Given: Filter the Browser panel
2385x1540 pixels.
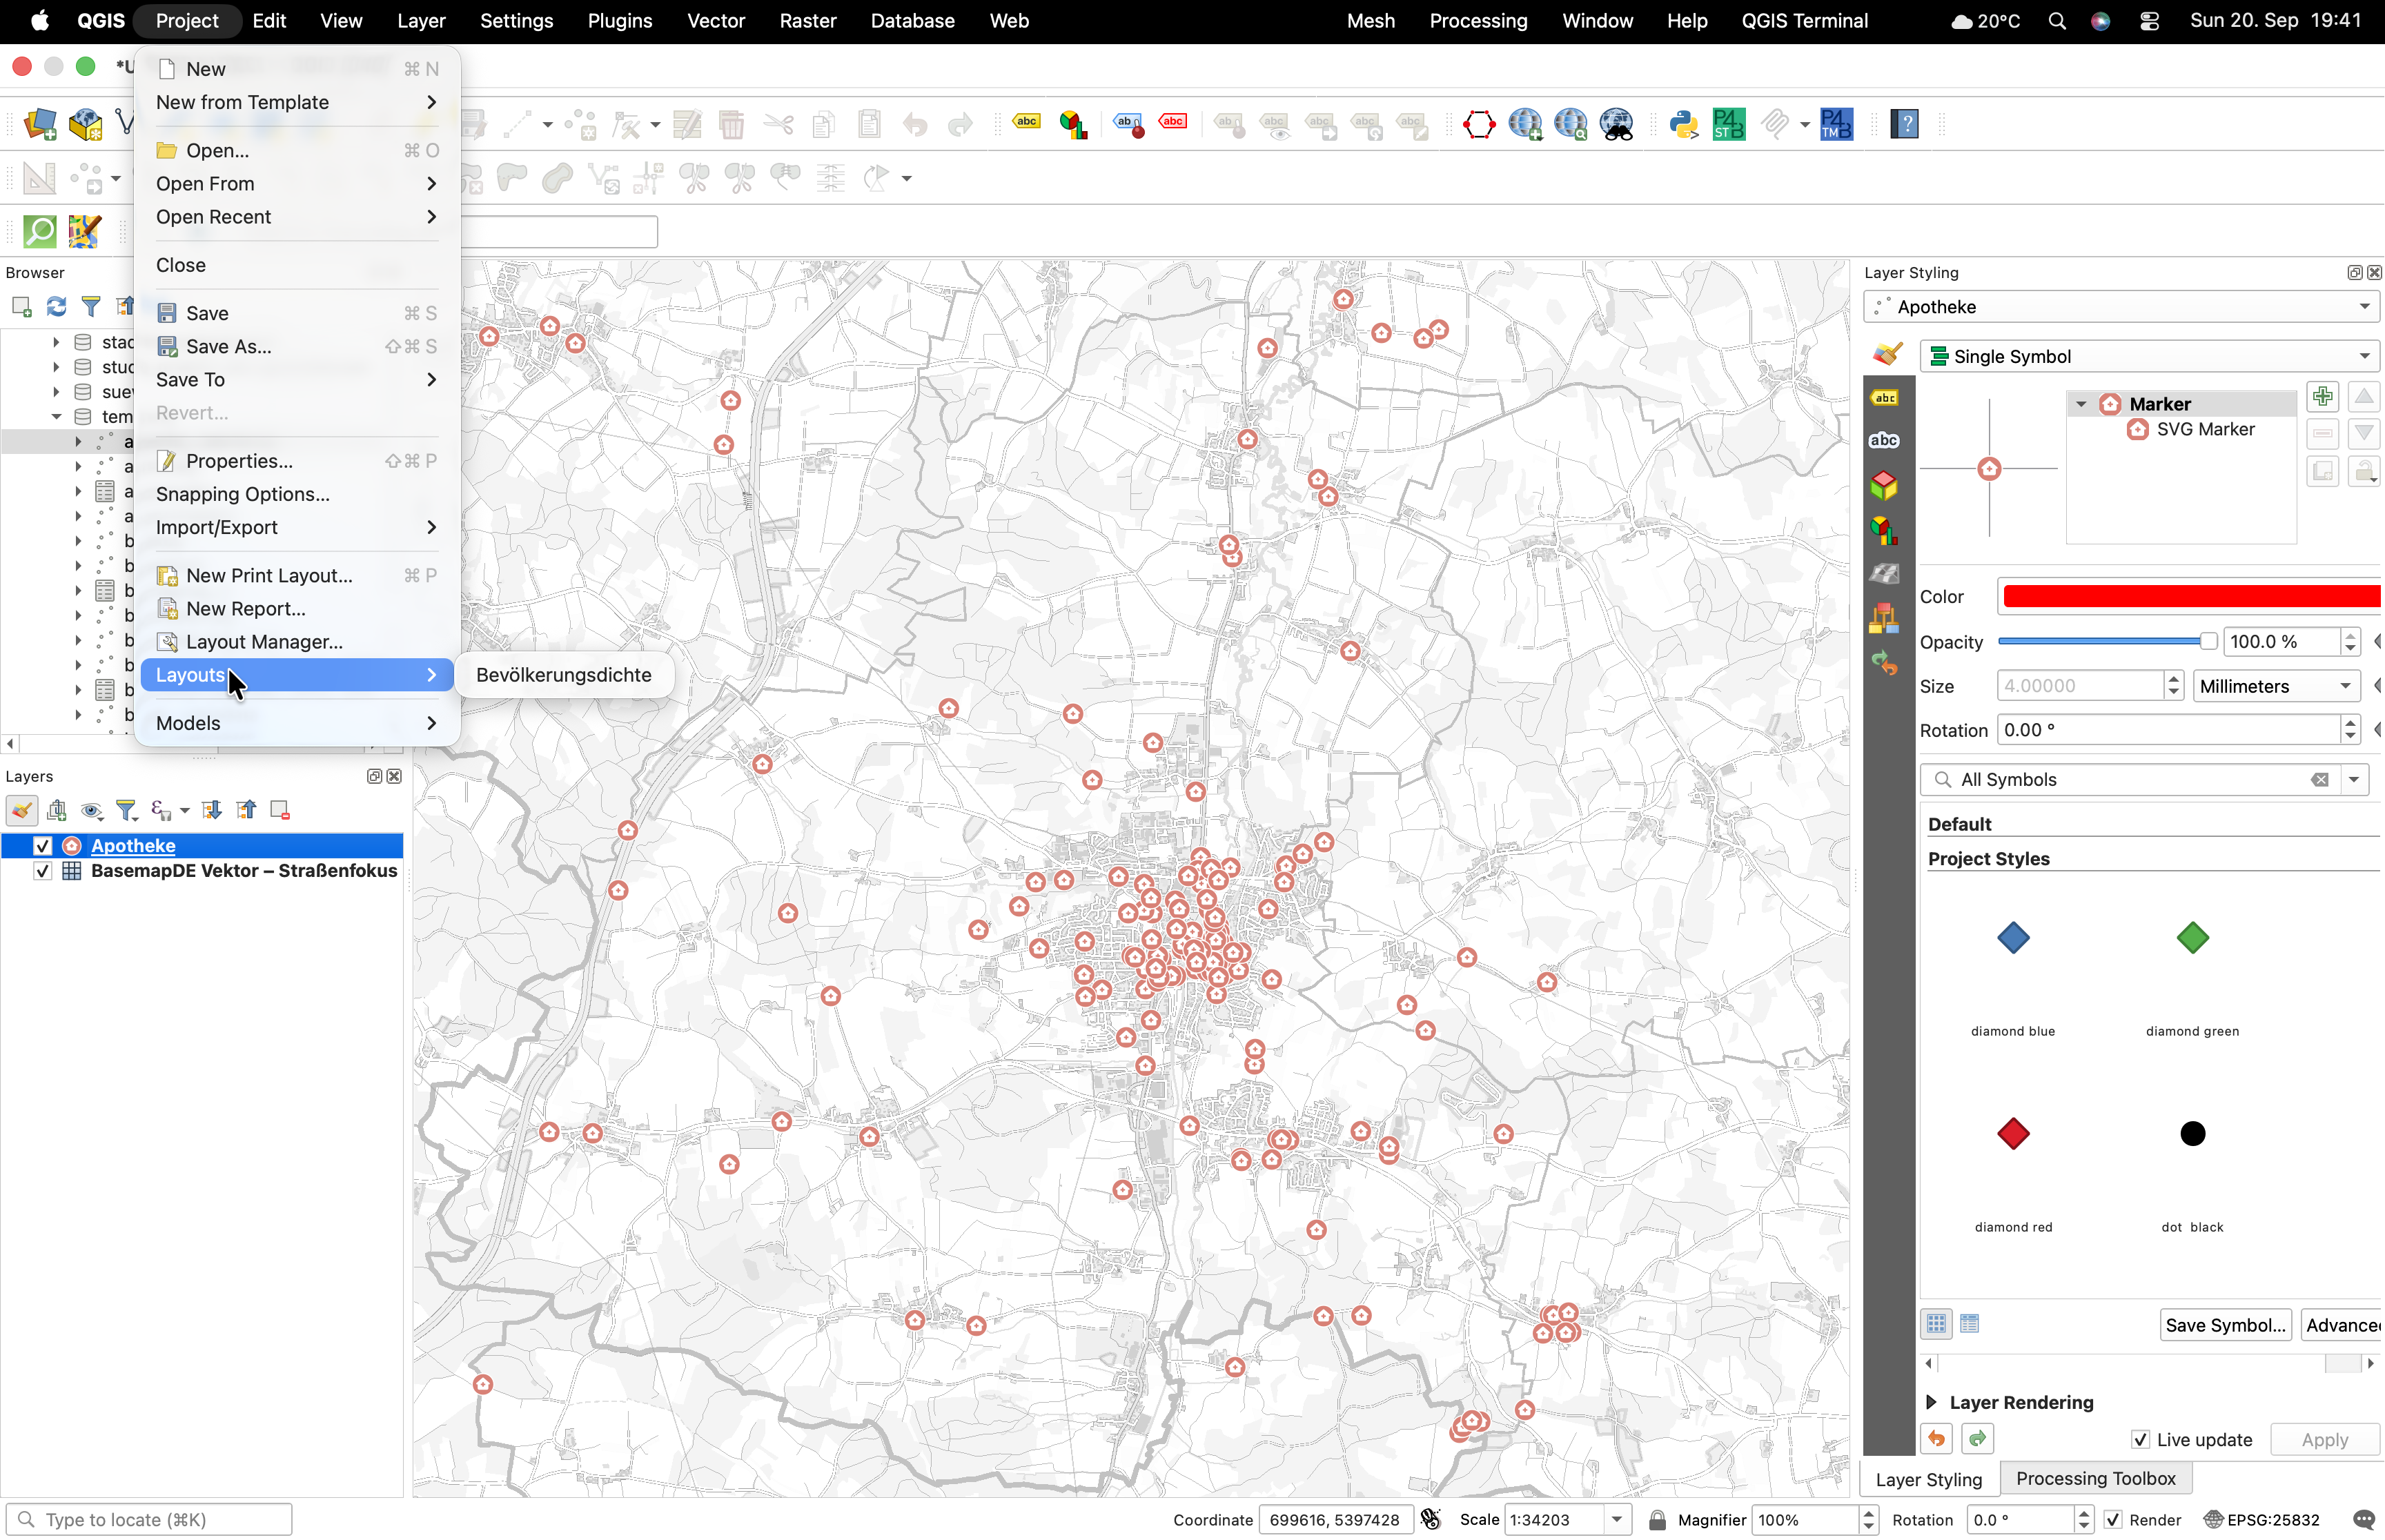Looking at the screenshot, I should click(x=91, y=306).
